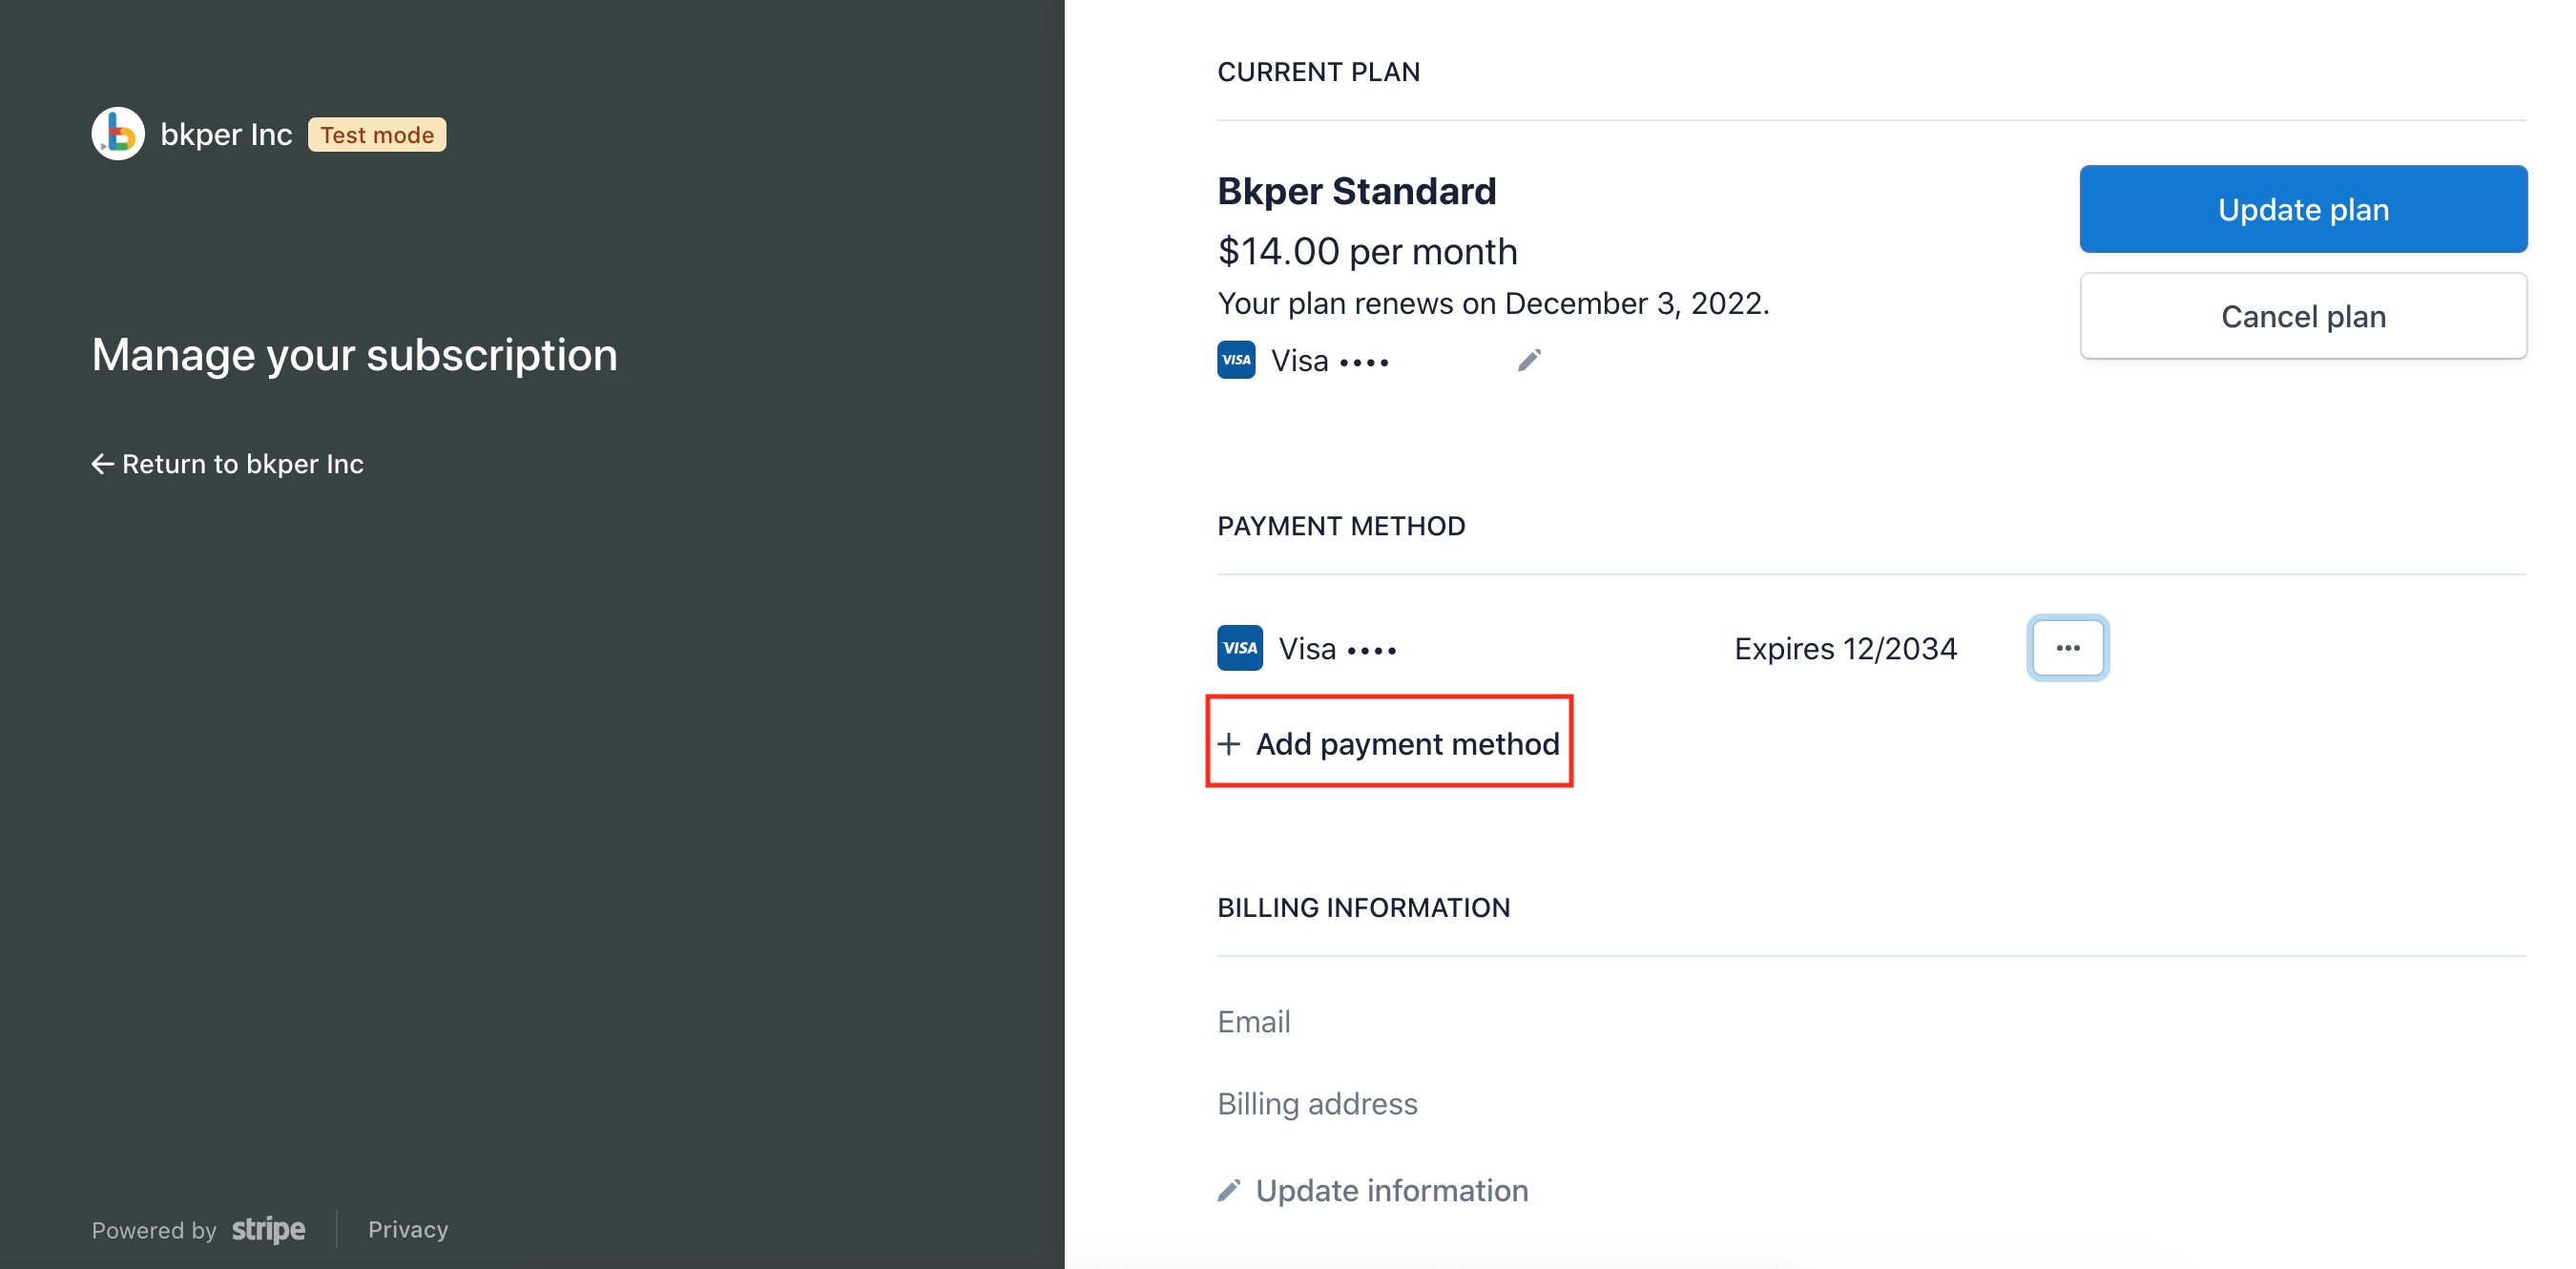Click the Manage your subscription heading
Screen dimensions: 2576x1269
tap(354, 354)
